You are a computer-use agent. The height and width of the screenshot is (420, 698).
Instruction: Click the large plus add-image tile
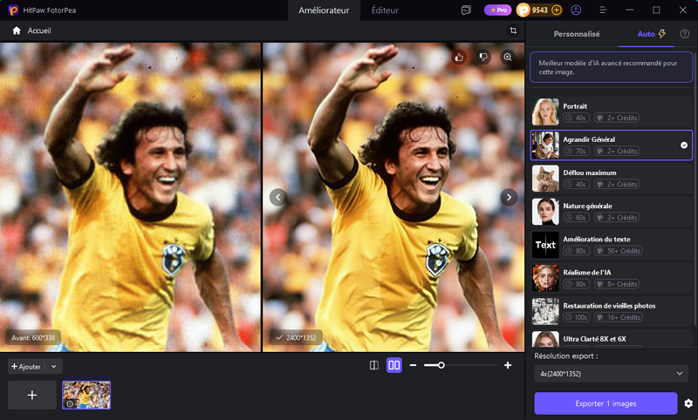pos(32,395)
